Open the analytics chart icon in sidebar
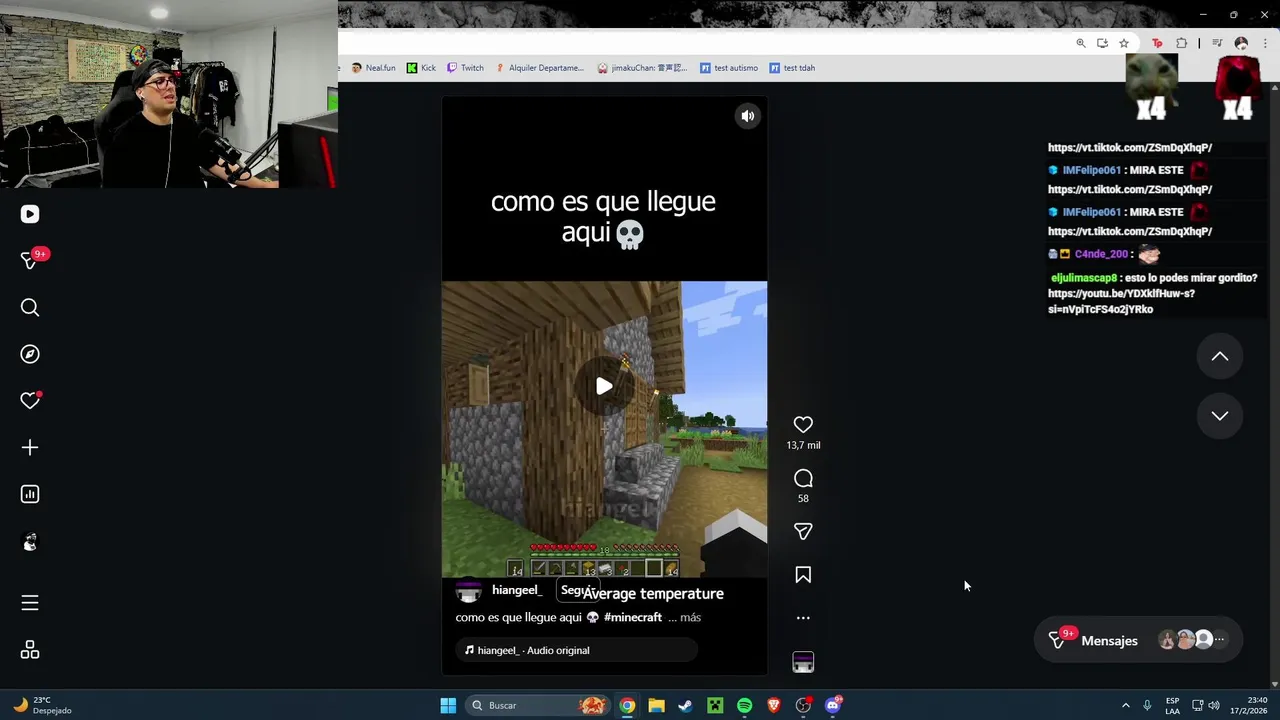This screenshot has height=720, width=1280. point(30,494)
